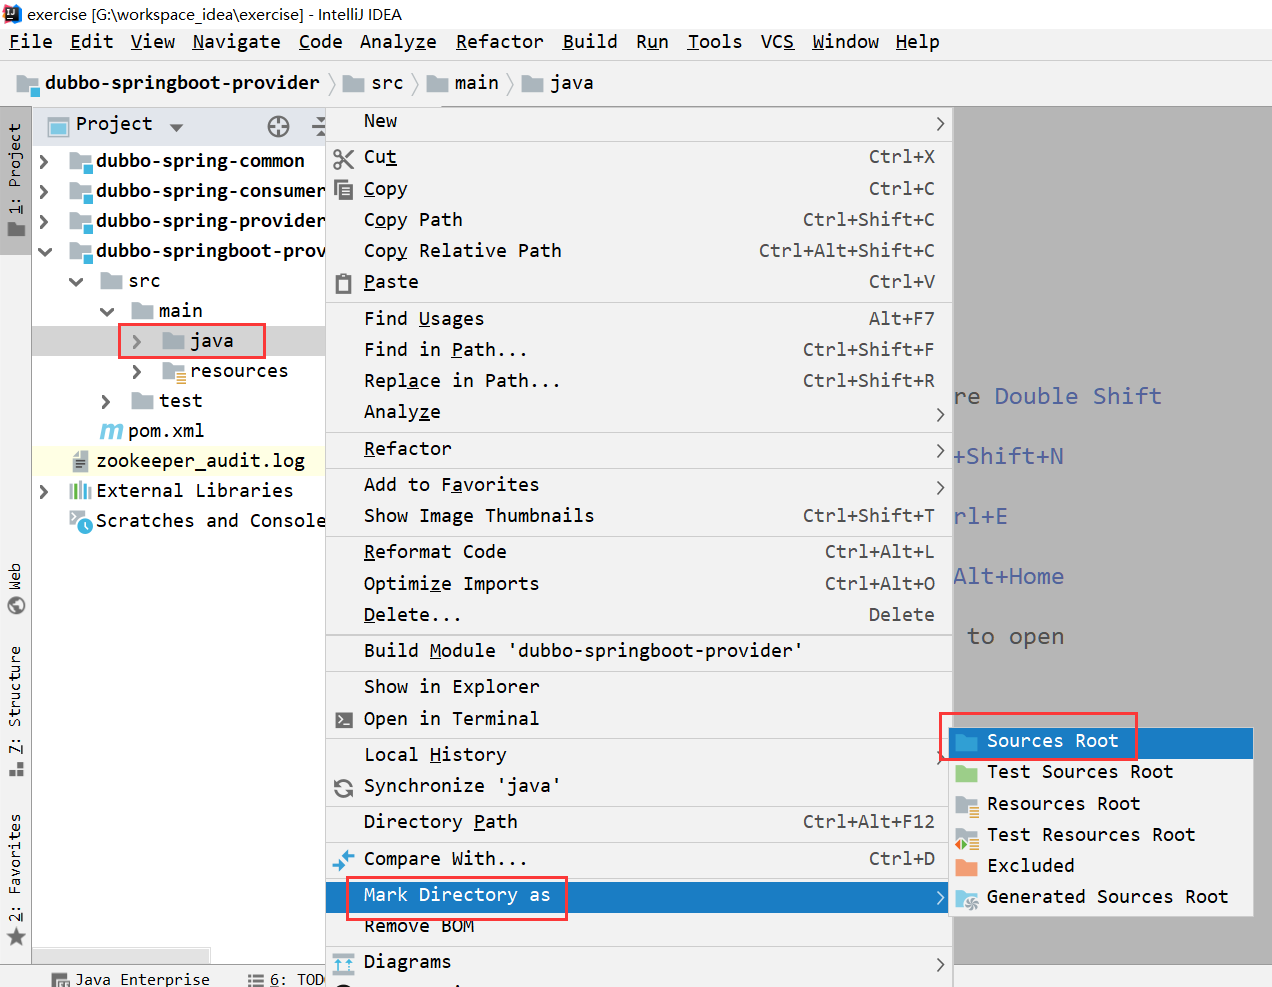Open the File menu
Image resolution: width=1272 pixels, height=987 pixels.
coord(31,42)
